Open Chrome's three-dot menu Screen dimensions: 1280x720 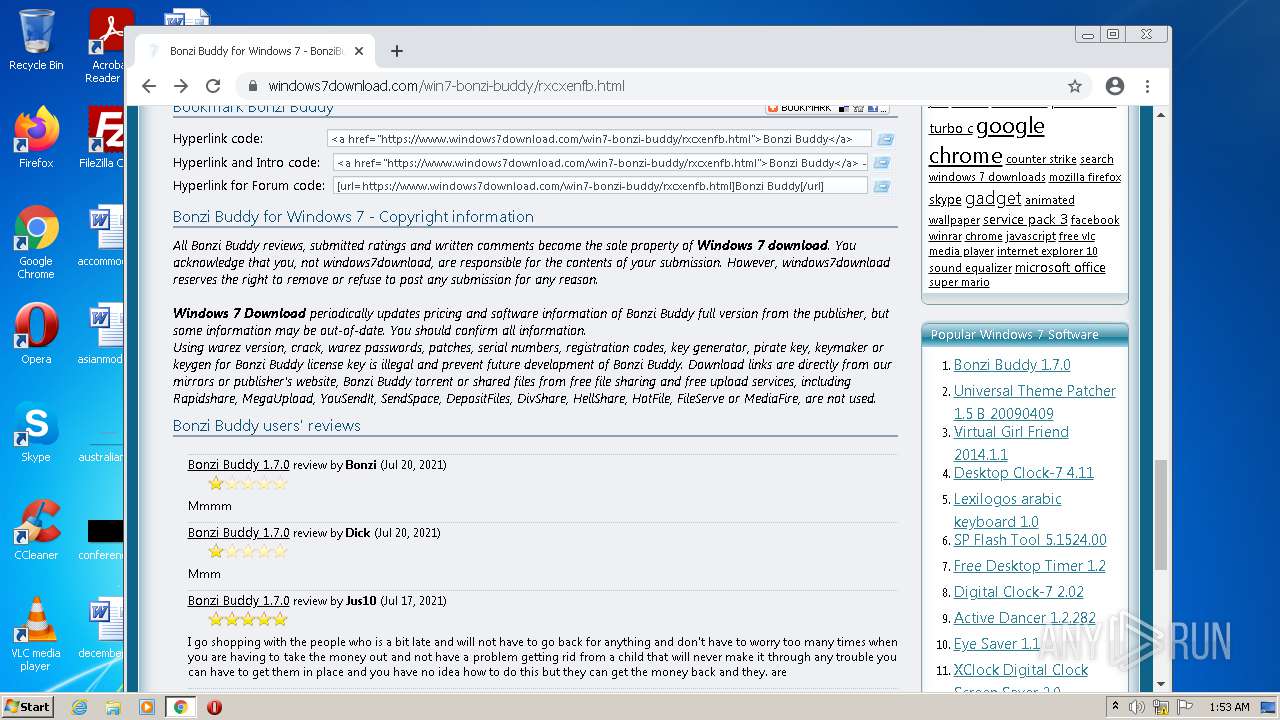click(1148, 86)
